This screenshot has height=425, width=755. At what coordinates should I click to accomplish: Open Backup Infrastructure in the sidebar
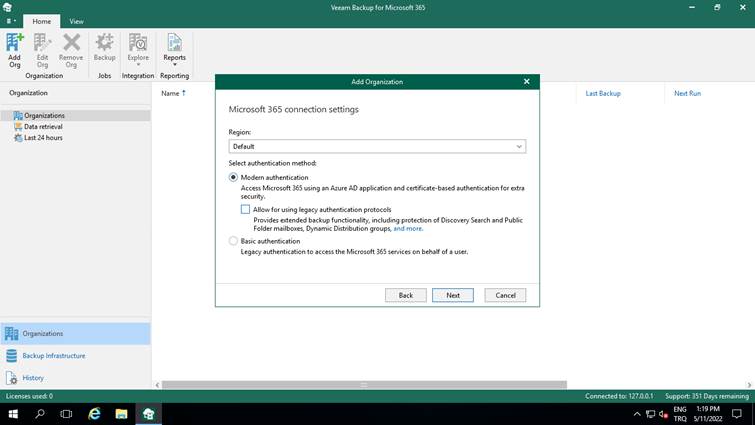click(54, 356)
